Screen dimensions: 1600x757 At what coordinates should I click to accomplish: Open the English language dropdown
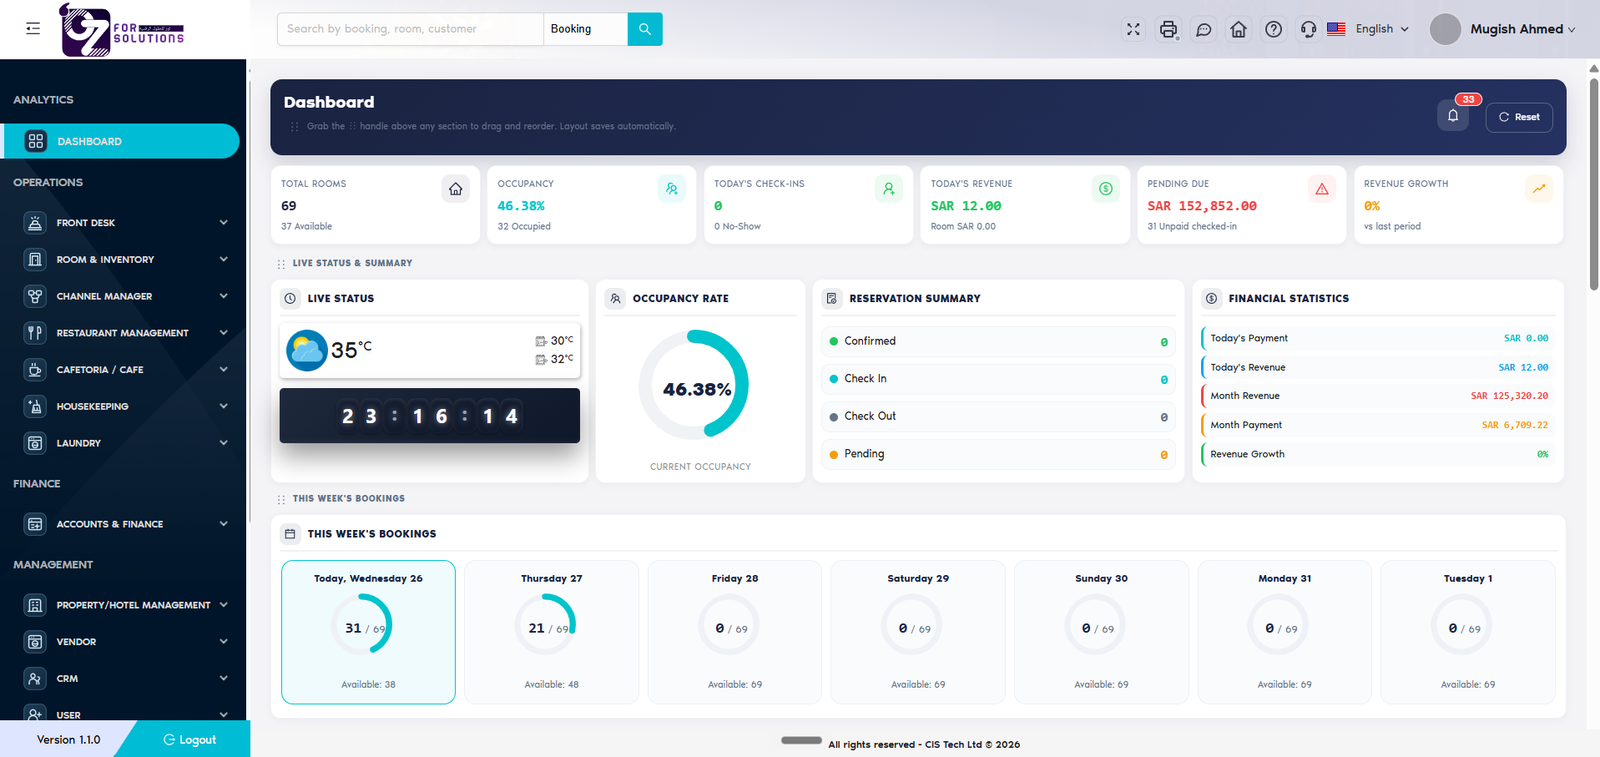(1368, 29)
